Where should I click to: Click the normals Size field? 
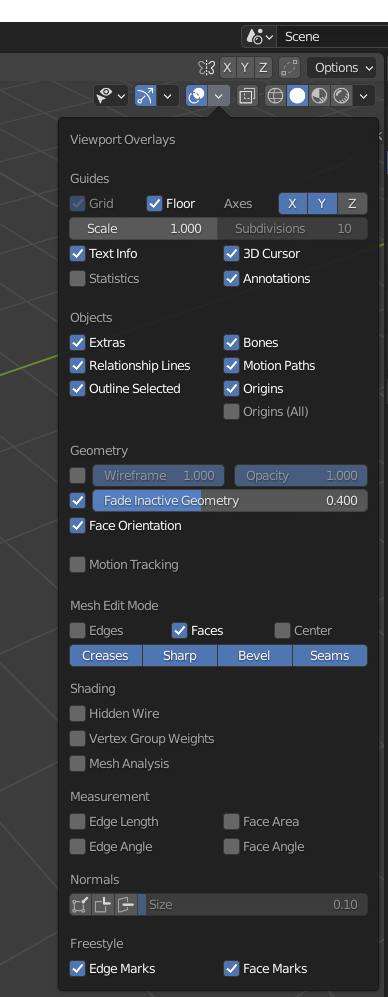pos(253,904)
